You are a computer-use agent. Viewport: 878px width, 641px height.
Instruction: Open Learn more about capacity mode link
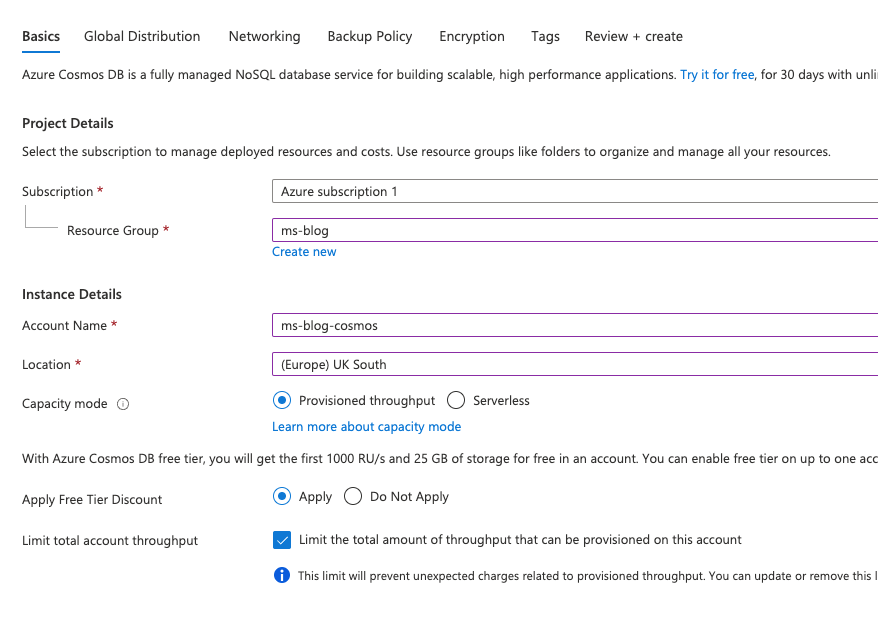point(366,427)
